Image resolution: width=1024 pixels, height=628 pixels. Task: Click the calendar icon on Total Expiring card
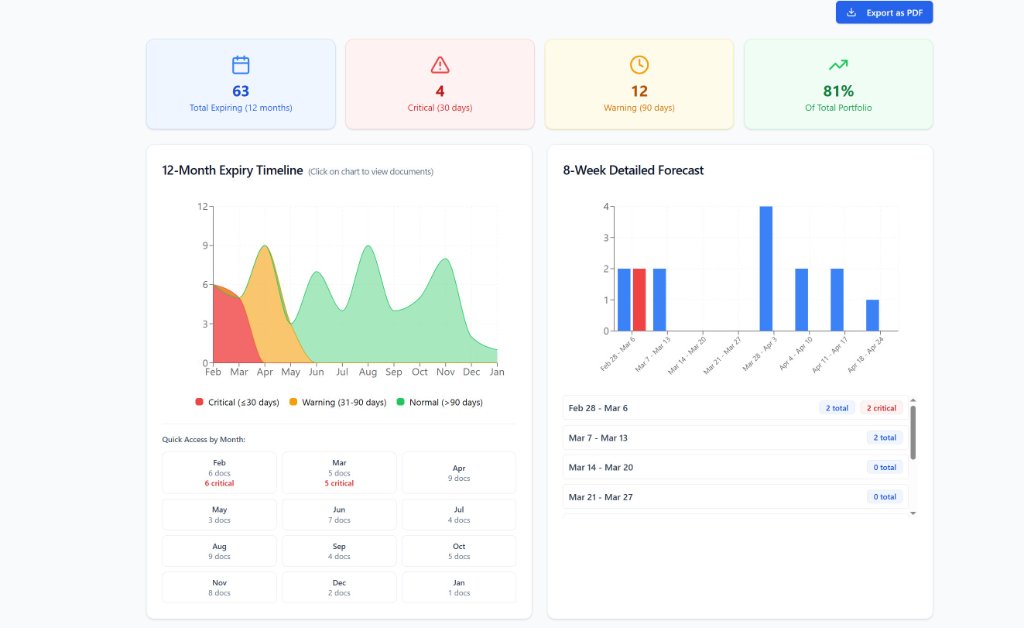pyautogui.click(x=240, y=65)
